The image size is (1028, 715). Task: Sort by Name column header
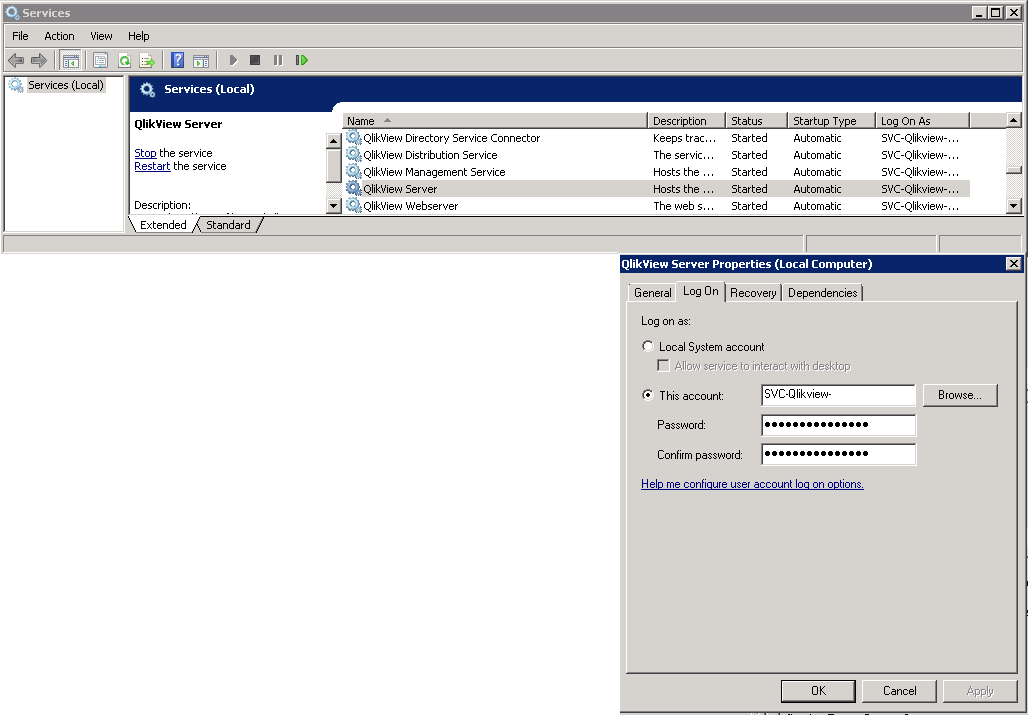pos(495,121)
